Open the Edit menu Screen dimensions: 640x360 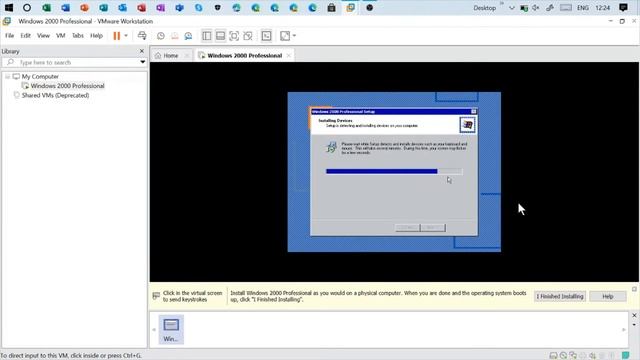(25, 36)
